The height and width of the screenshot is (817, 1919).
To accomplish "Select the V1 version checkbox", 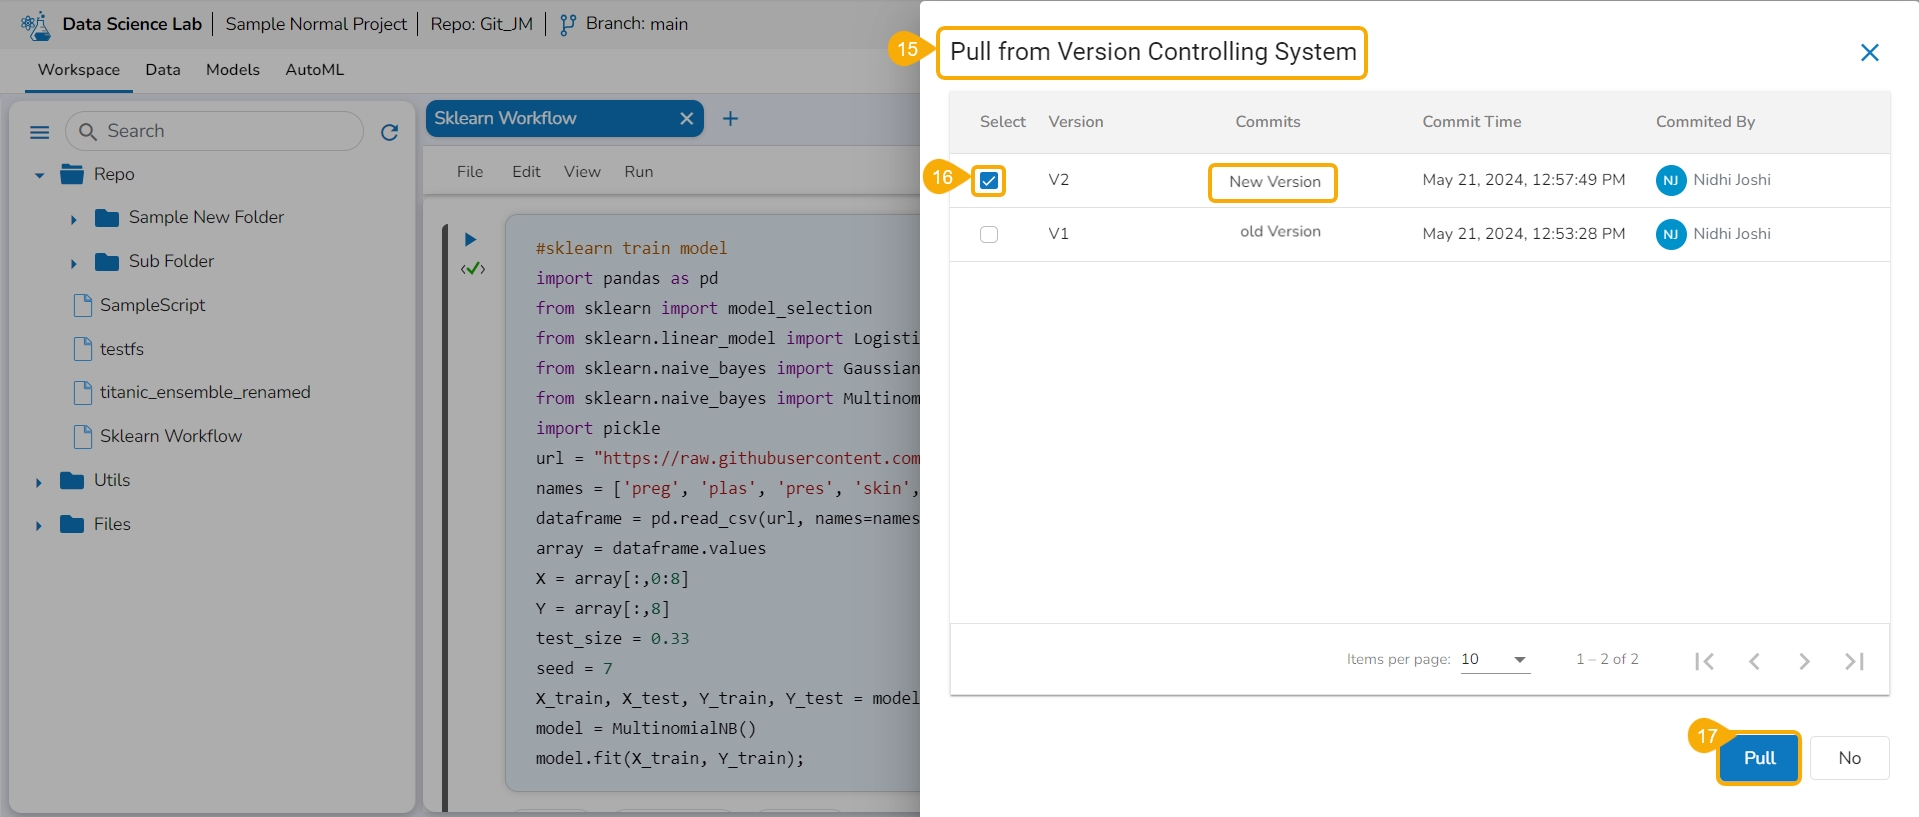I will coord(989,234).
